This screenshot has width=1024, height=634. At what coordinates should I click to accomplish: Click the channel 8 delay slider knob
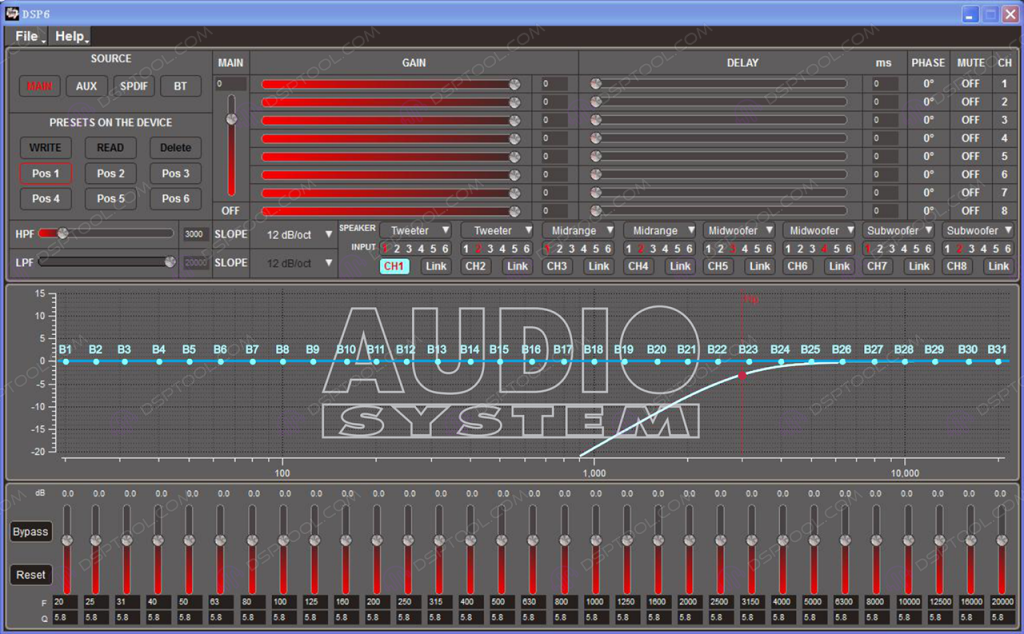point(596,211)
